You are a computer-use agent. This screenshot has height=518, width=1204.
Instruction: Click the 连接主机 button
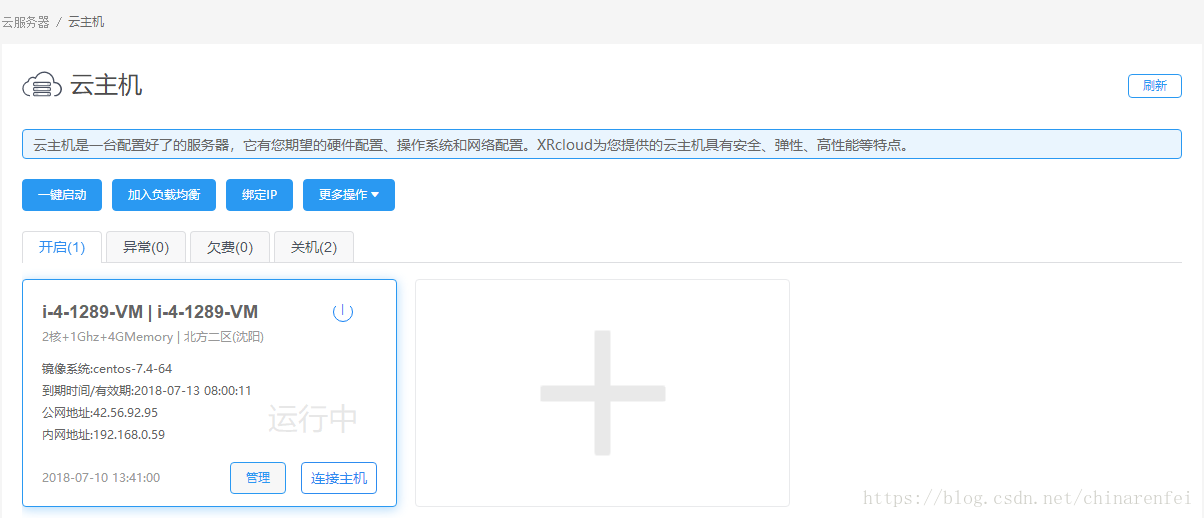pos(339,478)
